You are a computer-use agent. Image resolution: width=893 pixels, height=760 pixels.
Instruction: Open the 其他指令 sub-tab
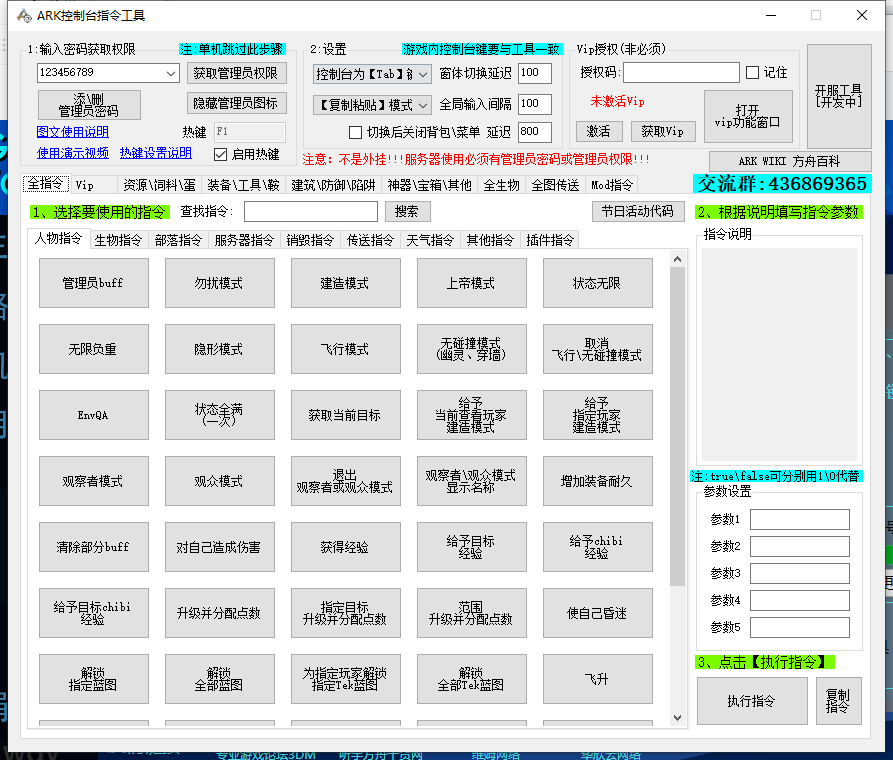(x=490, y=240)
